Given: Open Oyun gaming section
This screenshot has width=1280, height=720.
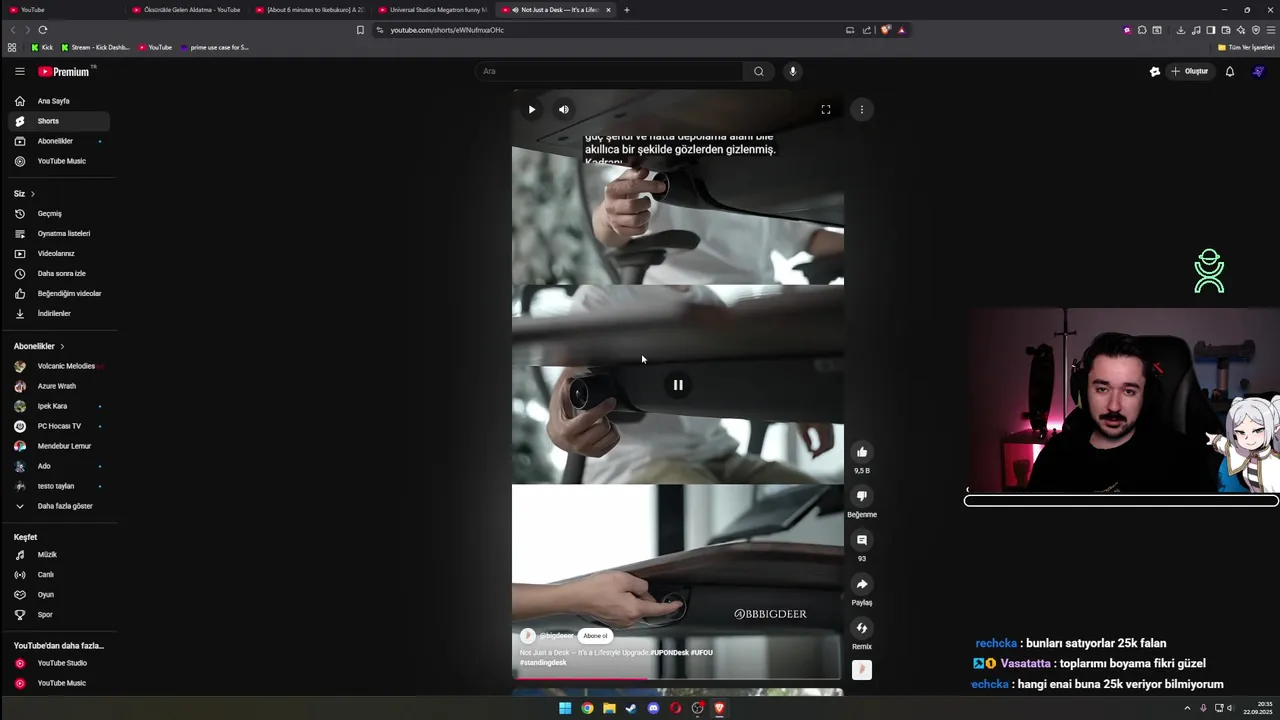Looking at the screenshot, I should 59,595.
